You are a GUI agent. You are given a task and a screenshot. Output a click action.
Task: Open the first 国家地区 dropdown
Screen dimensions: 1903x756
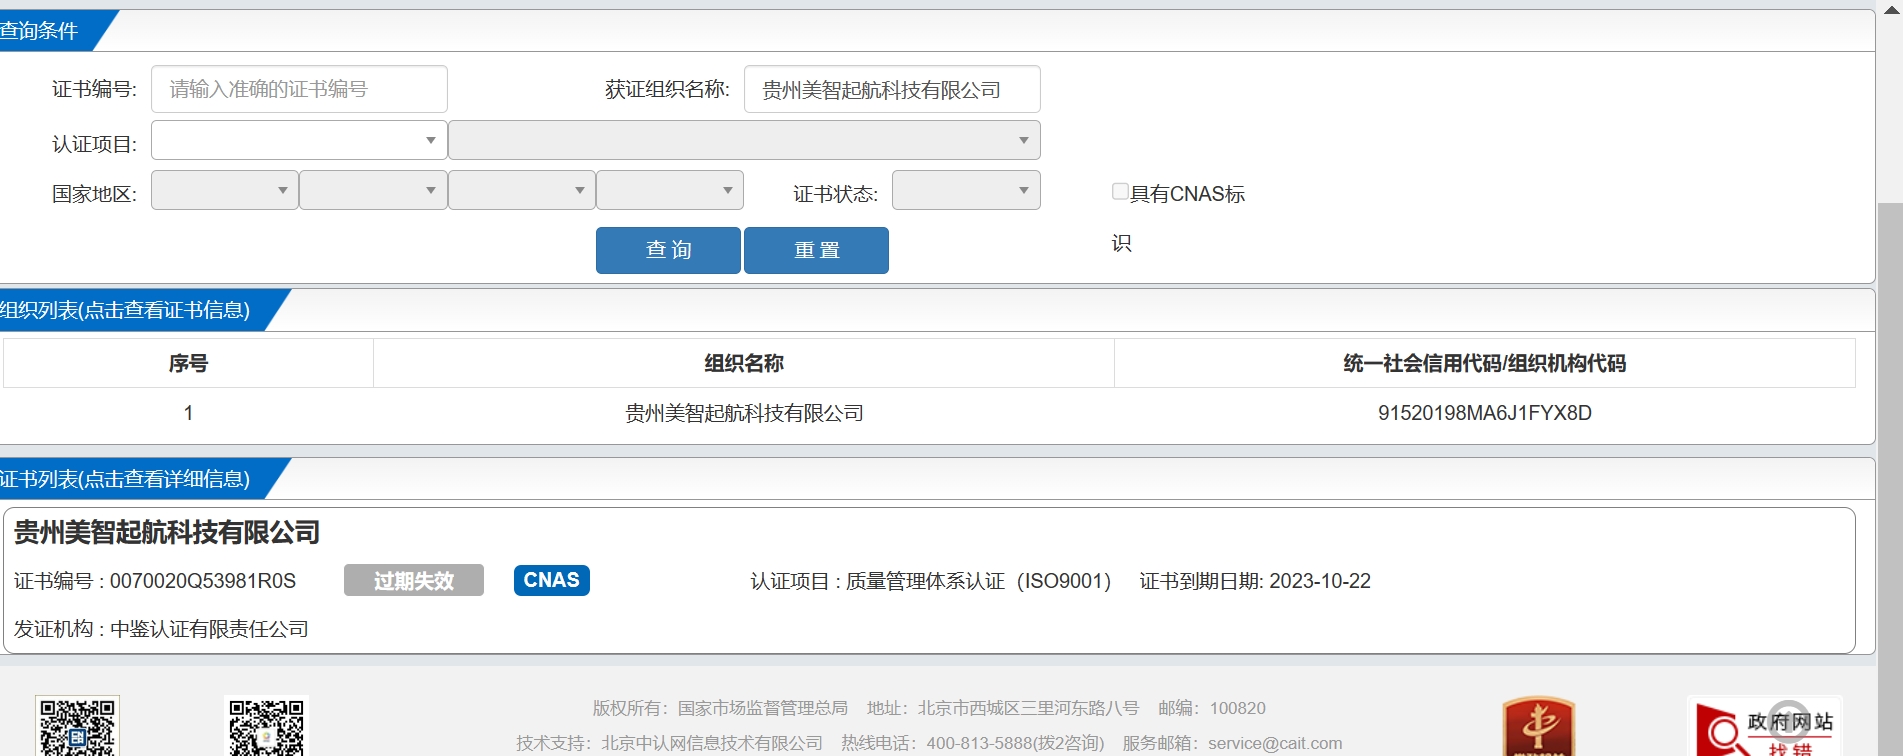(x=225, y=190)
